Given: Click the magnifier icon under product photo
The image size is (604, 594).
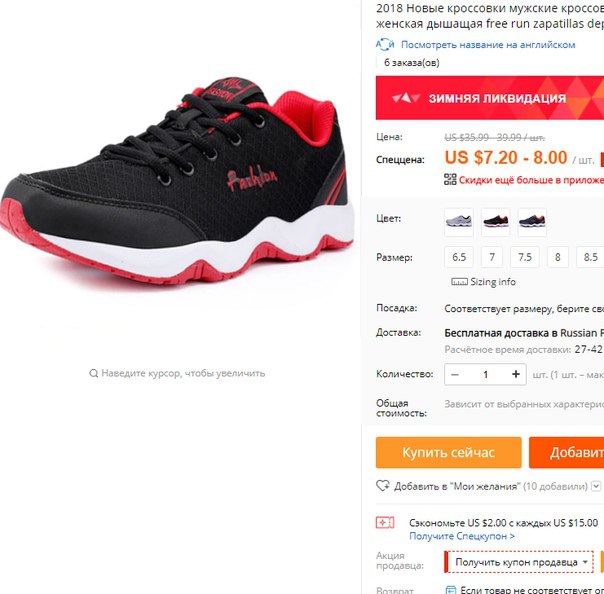Looking at the screenshot, I should (x=94, y=373).
